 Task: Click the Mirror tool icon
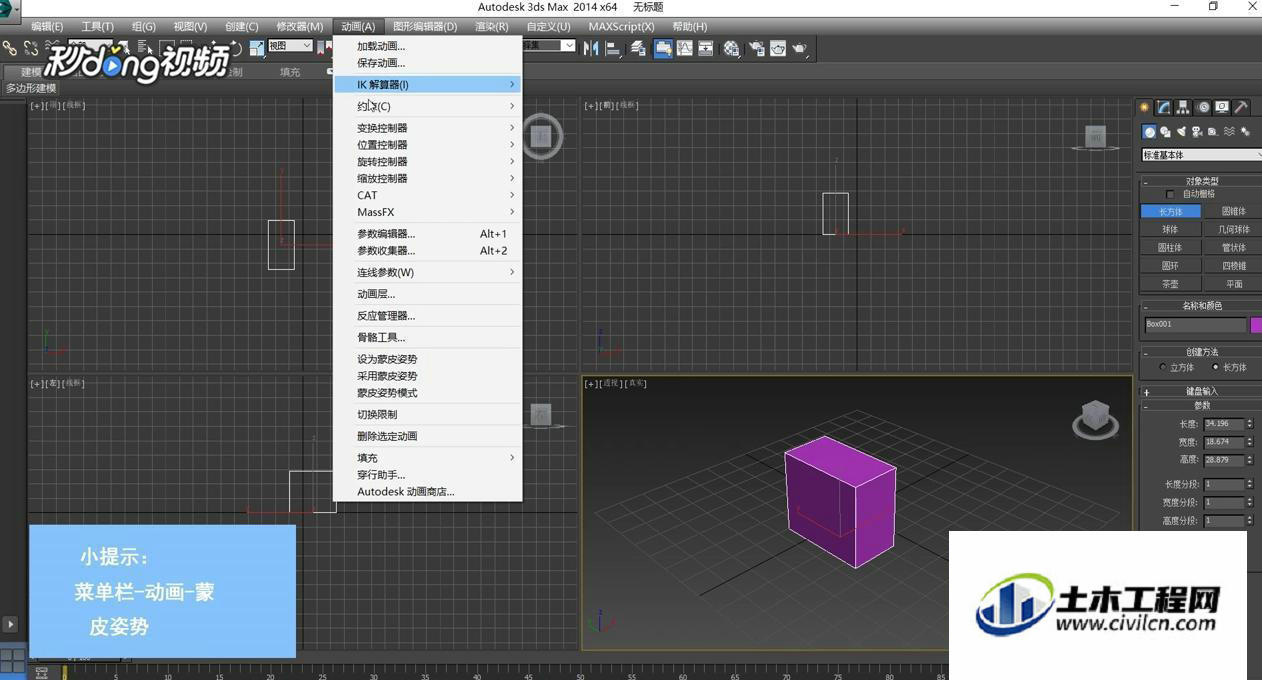[591, 47]
